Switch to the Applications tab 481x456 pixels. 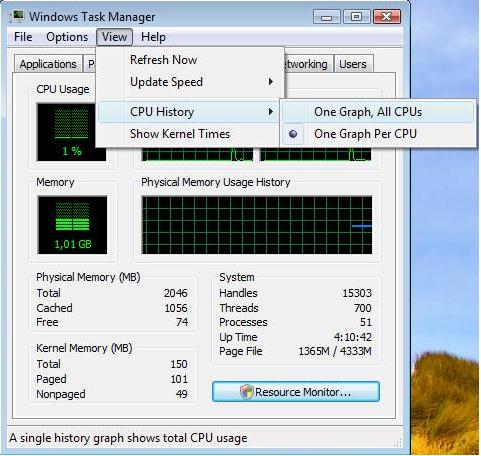point(48,64)
